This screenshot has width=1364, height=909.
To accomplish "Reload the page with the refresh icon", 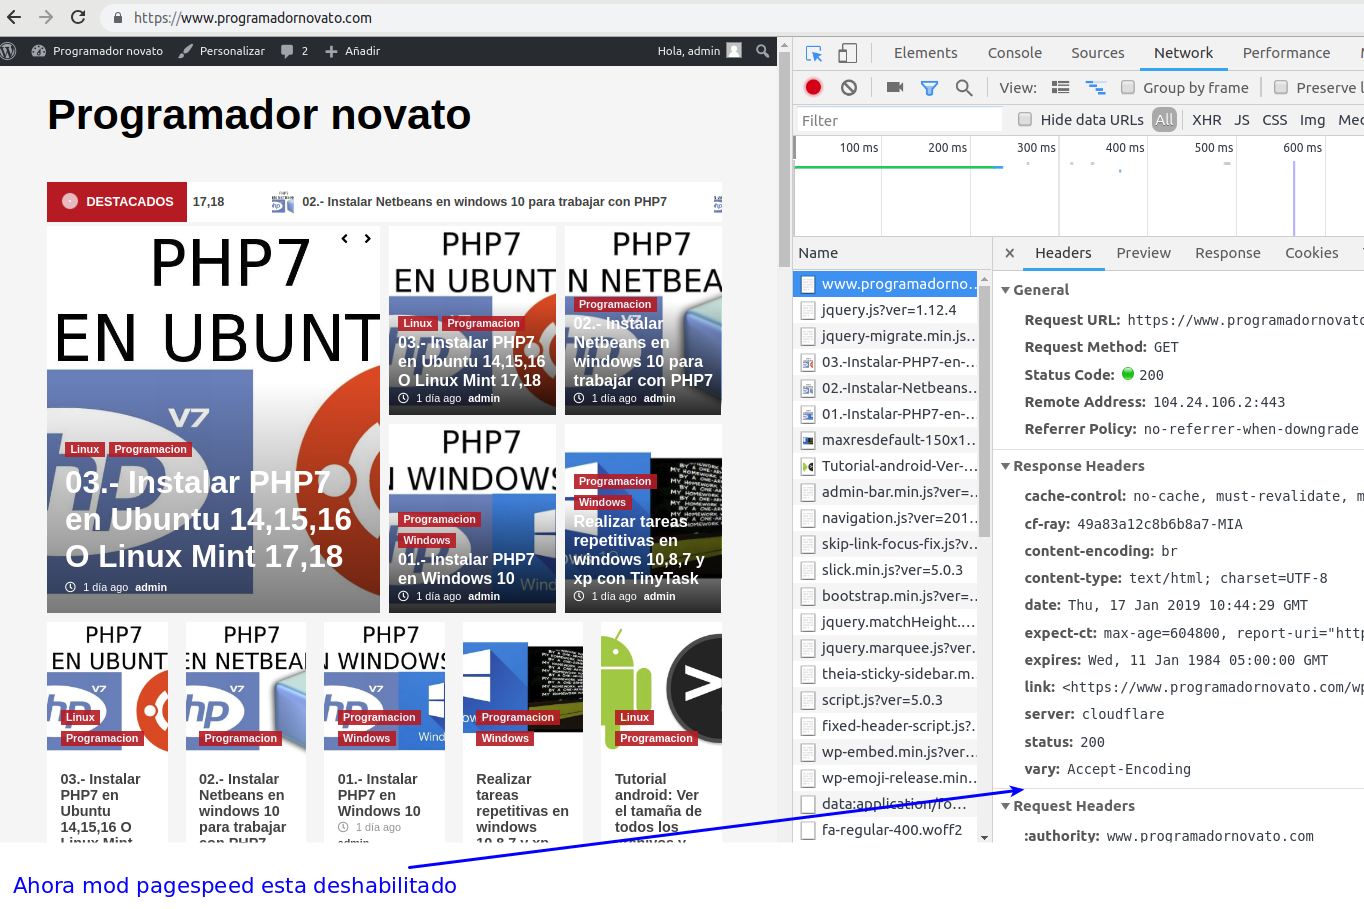I will (78, 17).
